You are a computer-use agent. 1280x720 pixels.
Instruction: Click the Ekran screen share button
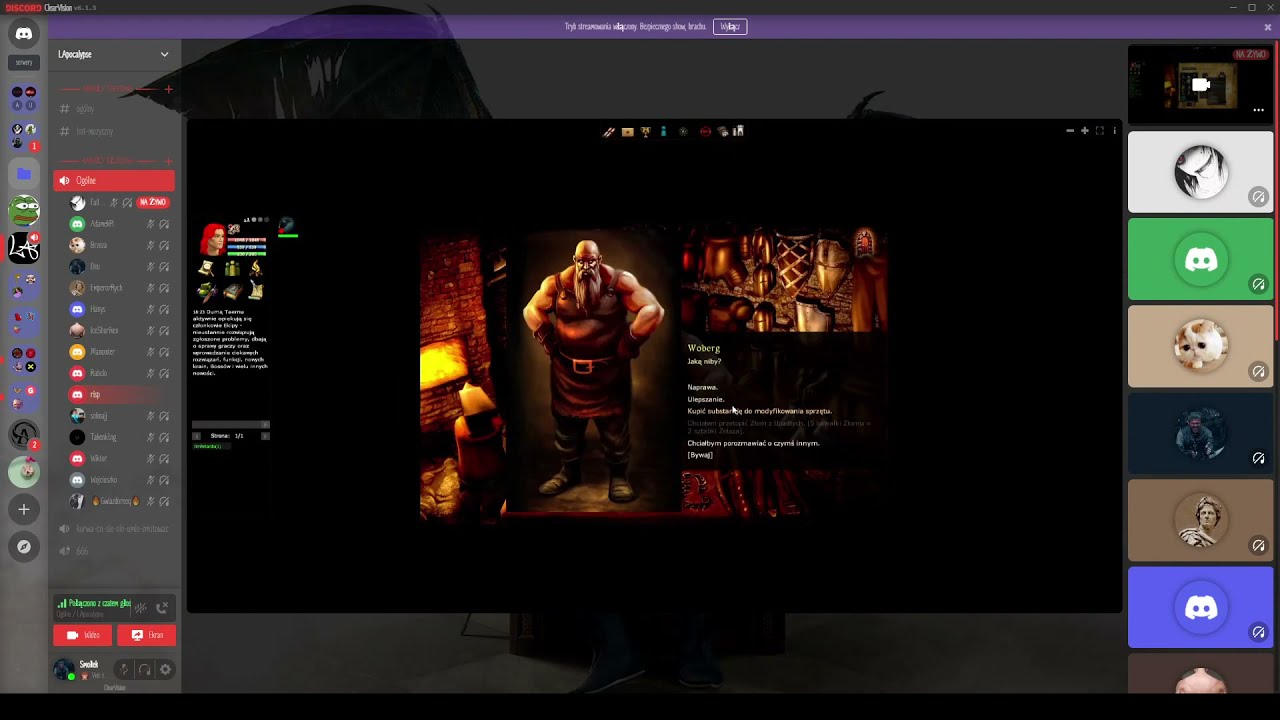(147, 635)
